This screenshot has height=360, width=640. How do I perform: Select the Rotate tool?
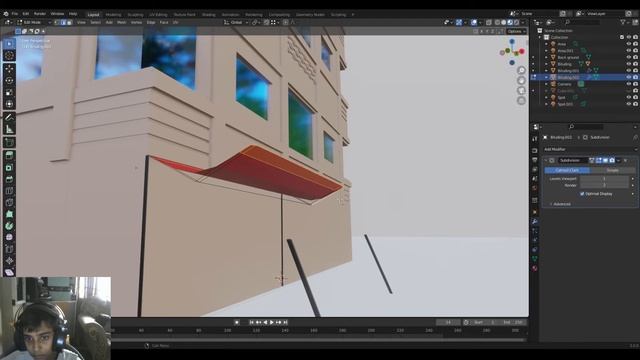9,80
